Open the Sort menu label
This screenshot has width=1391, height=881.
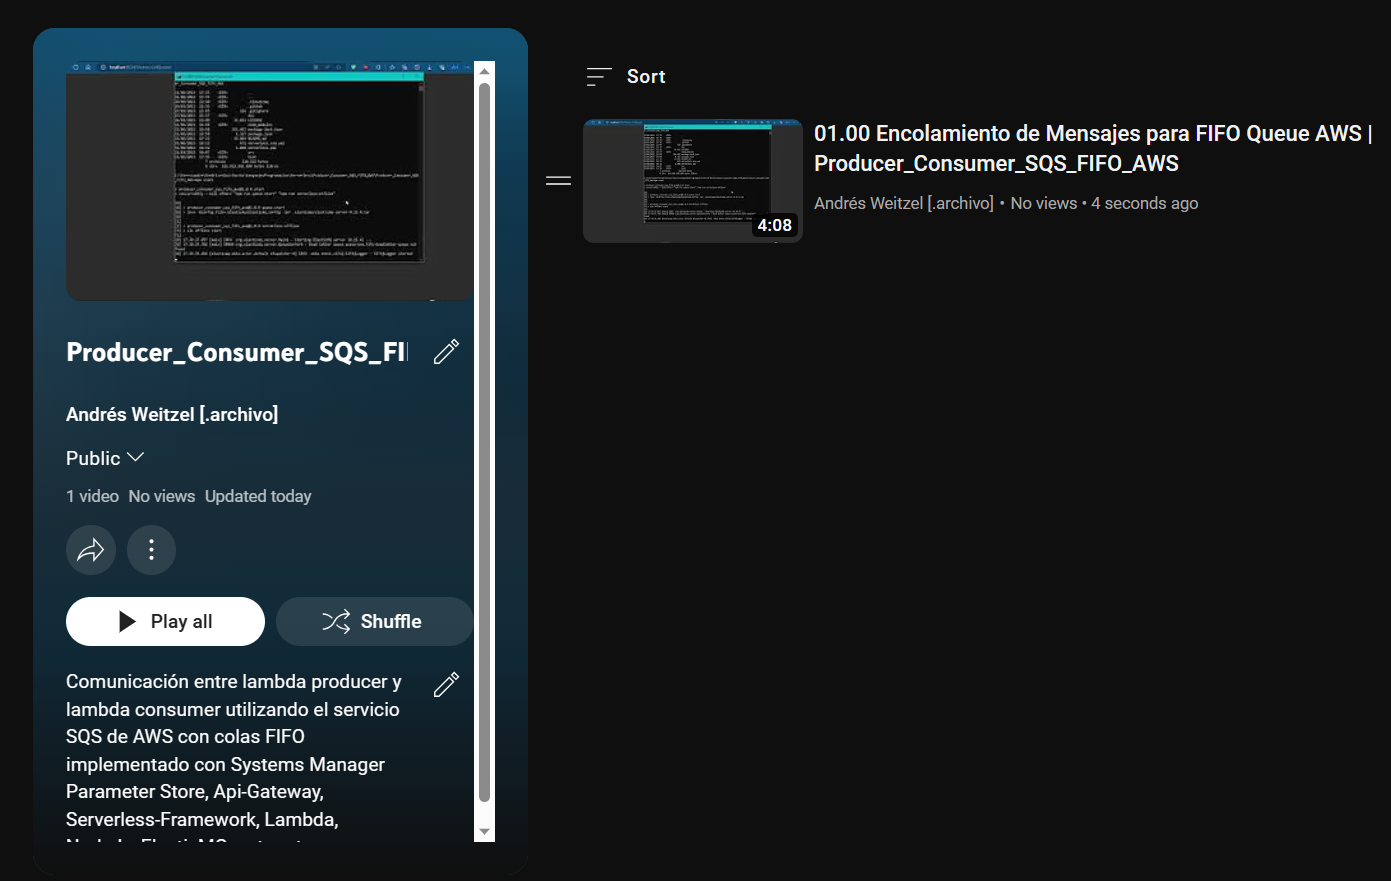tap(646, 77)
